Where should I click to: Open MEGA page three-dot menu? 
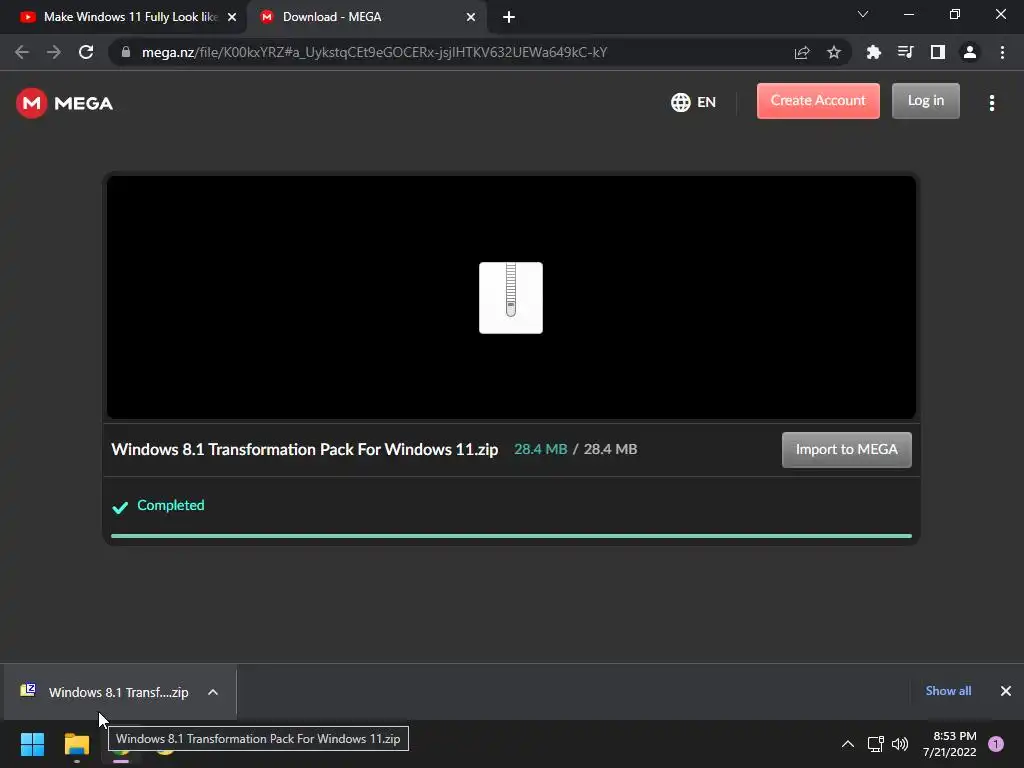click(x=991, y=103)
